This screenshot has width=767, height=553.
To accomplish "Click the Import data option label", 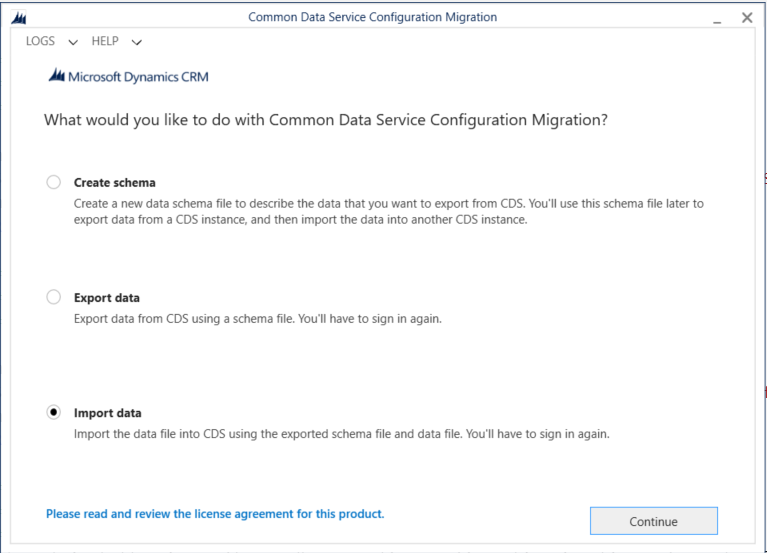I will tap(108, 413).
